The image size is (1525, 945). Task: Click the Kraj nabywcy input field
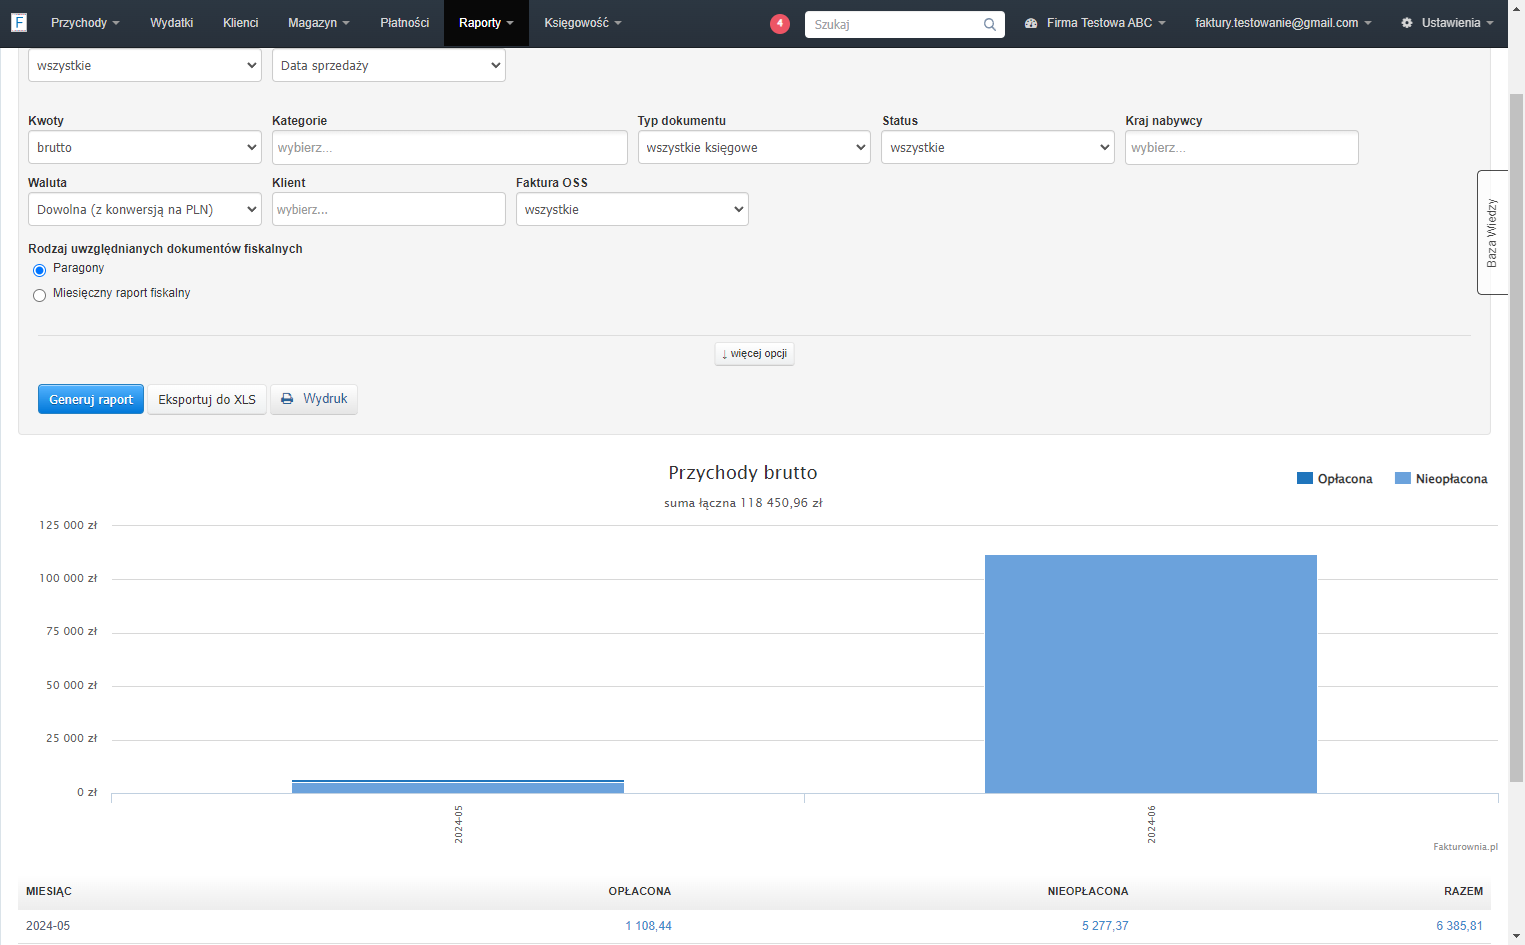[1242, 147]
